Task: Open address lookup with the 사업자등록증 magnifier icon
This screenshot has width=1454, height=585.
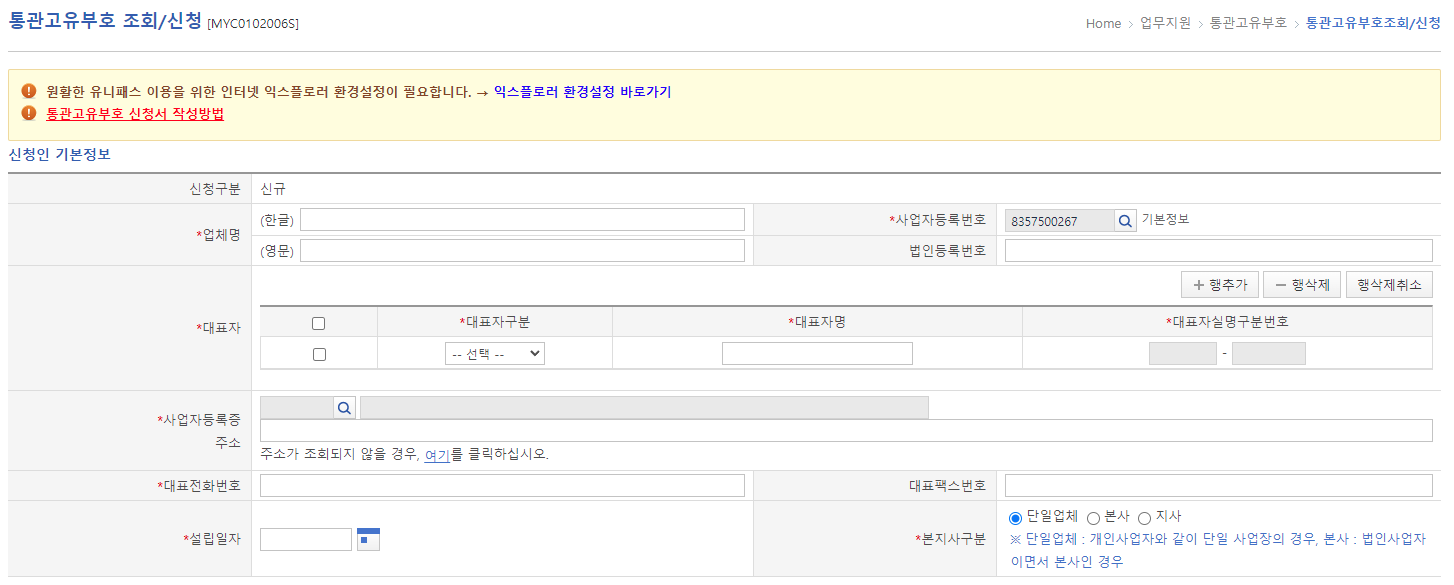Action: coord(344,407)
